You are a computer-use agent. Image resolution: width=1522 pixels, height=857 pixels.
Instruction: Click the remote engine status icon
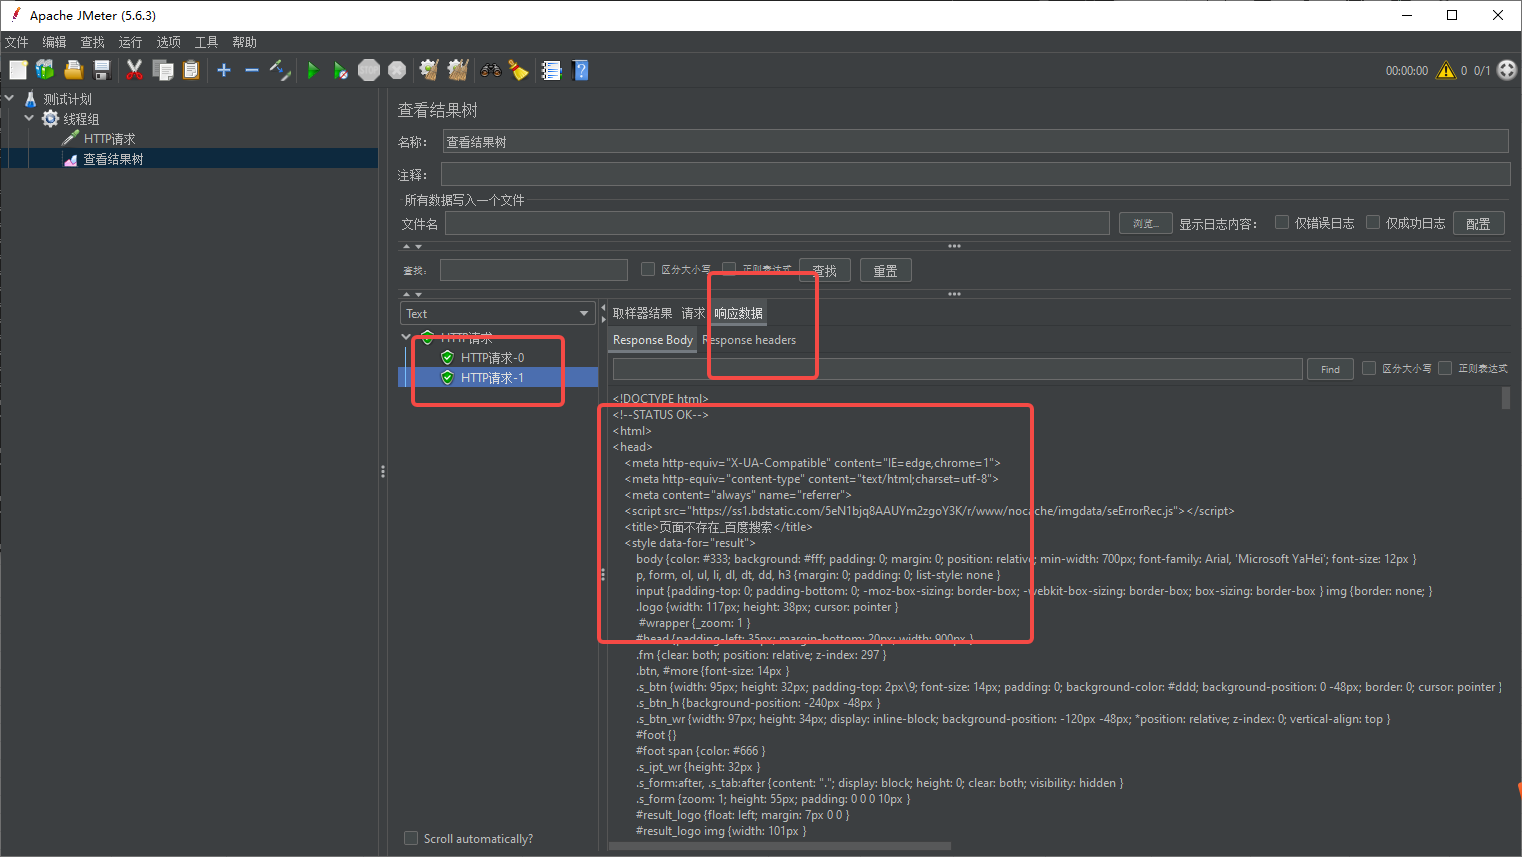pyautogui.click(x=1507, y=70)
